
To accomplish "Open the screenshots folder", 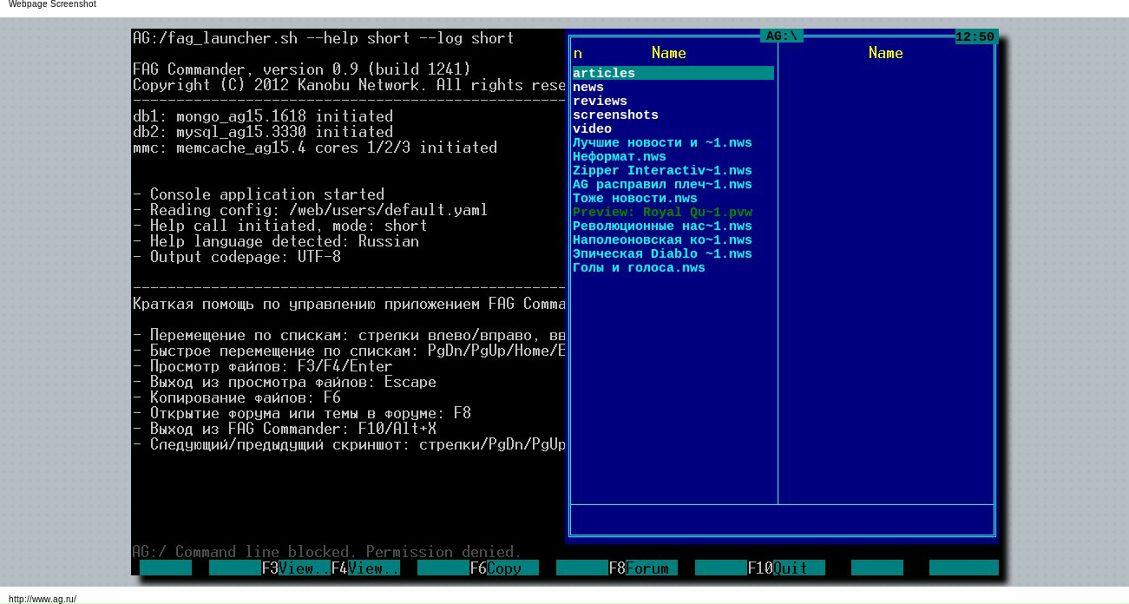I will point(615,115).
